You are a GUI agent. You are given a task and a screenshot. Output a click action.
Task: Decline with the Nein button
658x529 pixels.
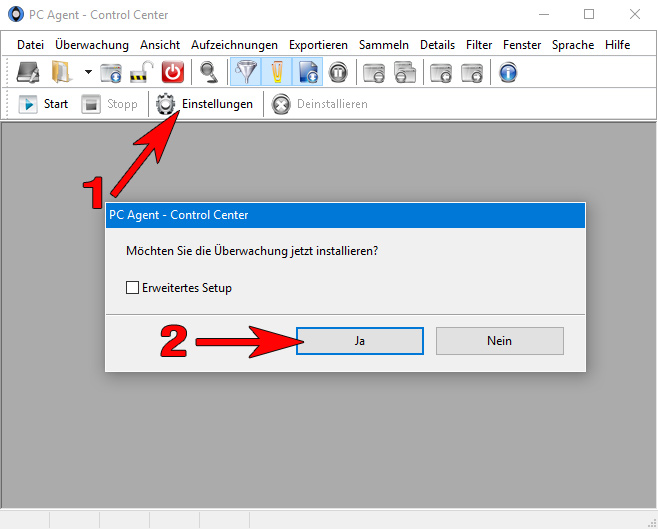(x=499, y=341)
